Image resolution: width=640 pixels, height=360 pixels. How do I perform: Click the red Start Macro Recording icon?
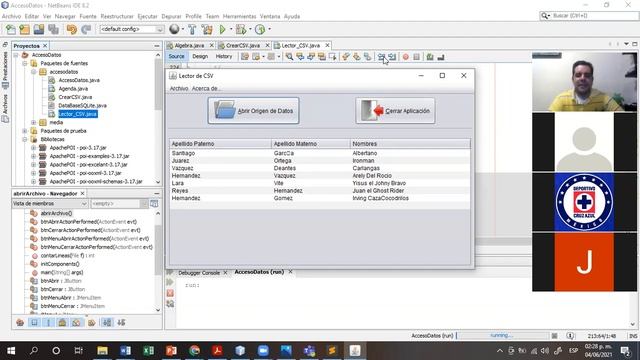(x=405, y=57)
